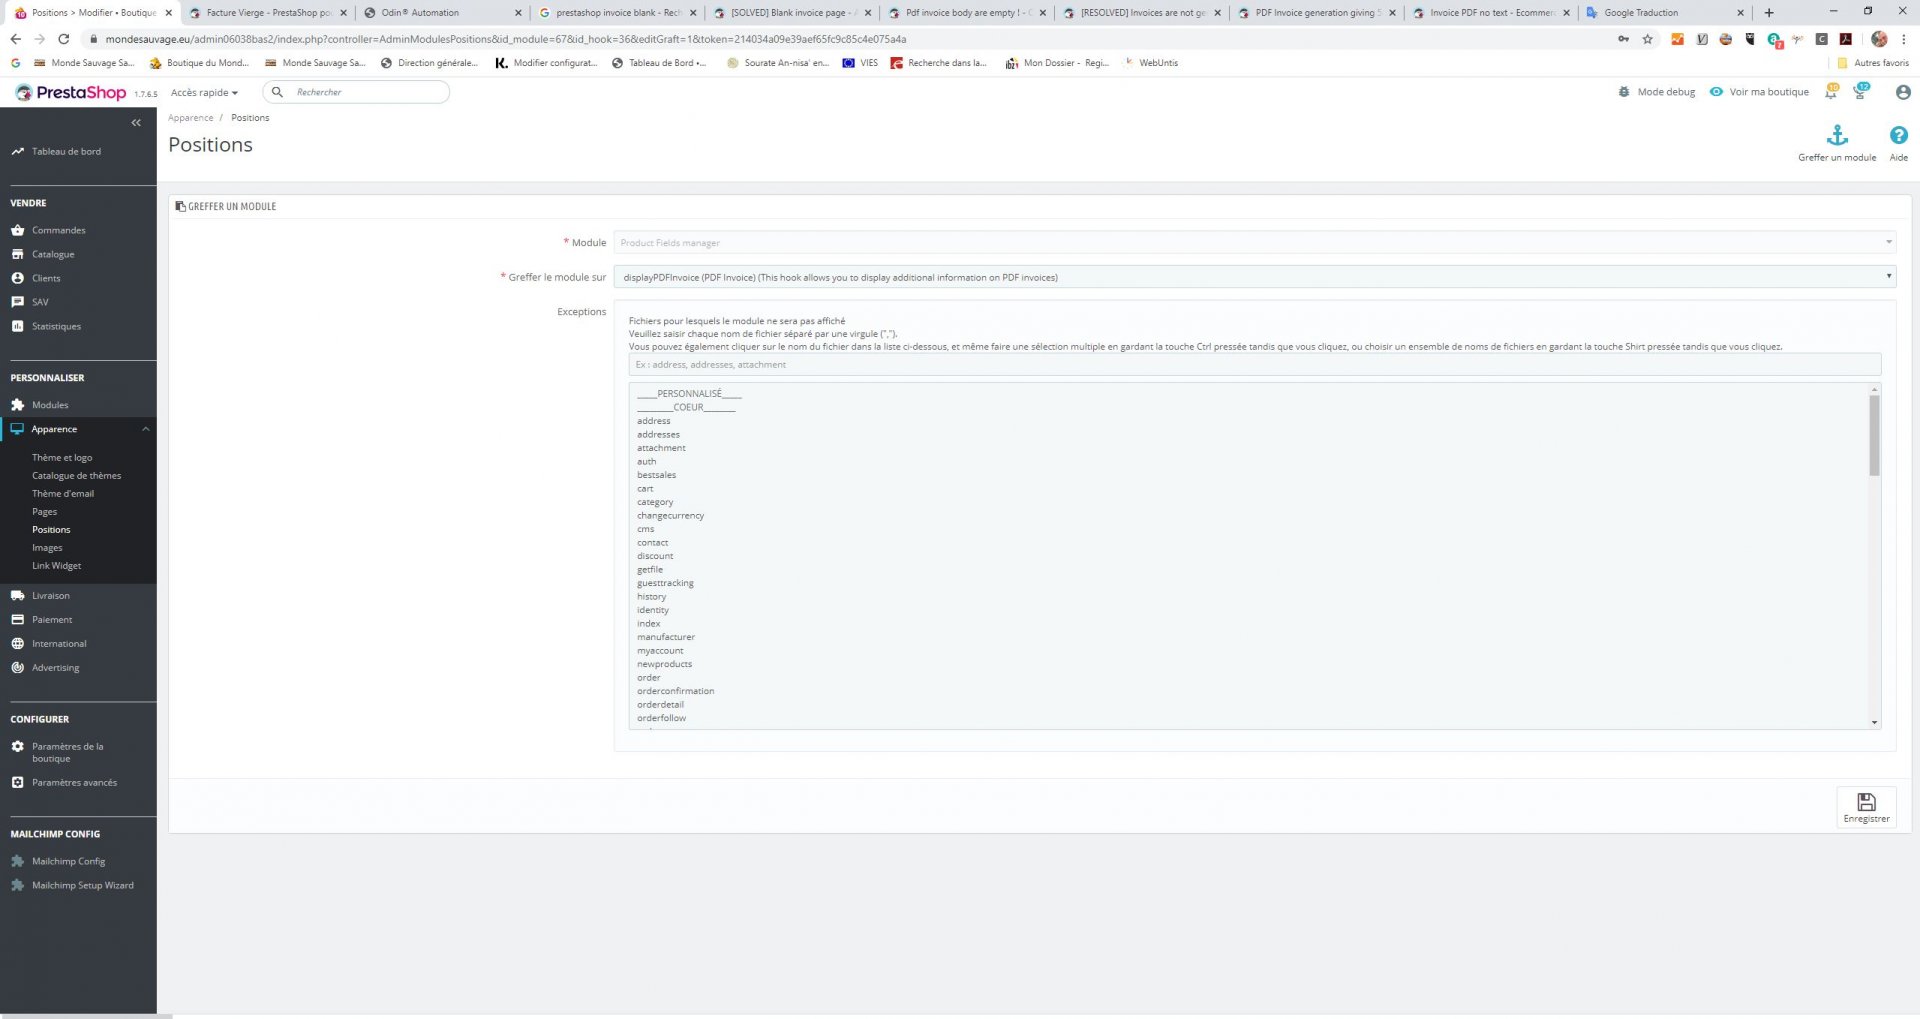Open International globe icon in sidebar
This screenshot has height=1019, width=1920.
pyautogui.click(x=18, y=644)
